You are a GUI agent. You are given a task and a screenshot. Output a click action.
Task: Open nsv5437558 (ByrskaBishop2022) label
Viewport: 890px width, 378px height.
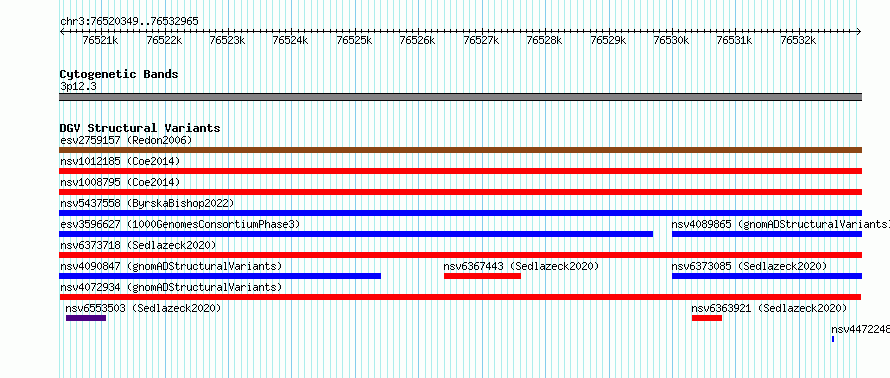pyautogui.click(x=147, y=203)
